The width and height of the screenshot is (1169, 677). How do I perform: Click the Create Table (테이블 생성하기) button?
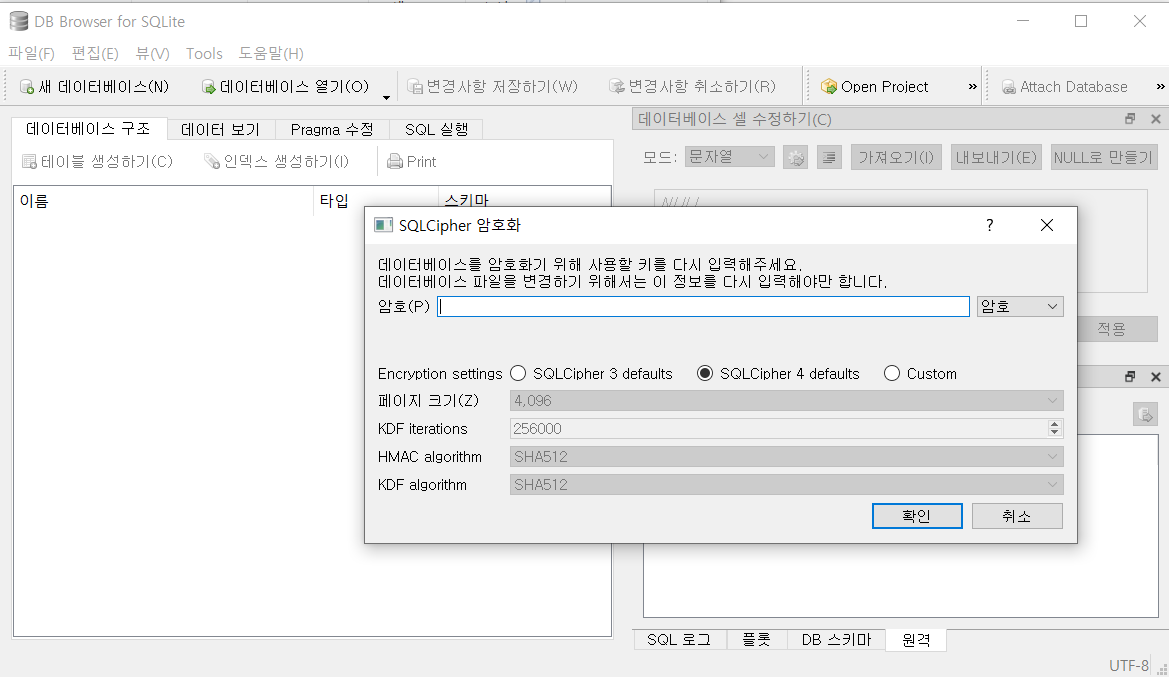[x=97, y=161]
